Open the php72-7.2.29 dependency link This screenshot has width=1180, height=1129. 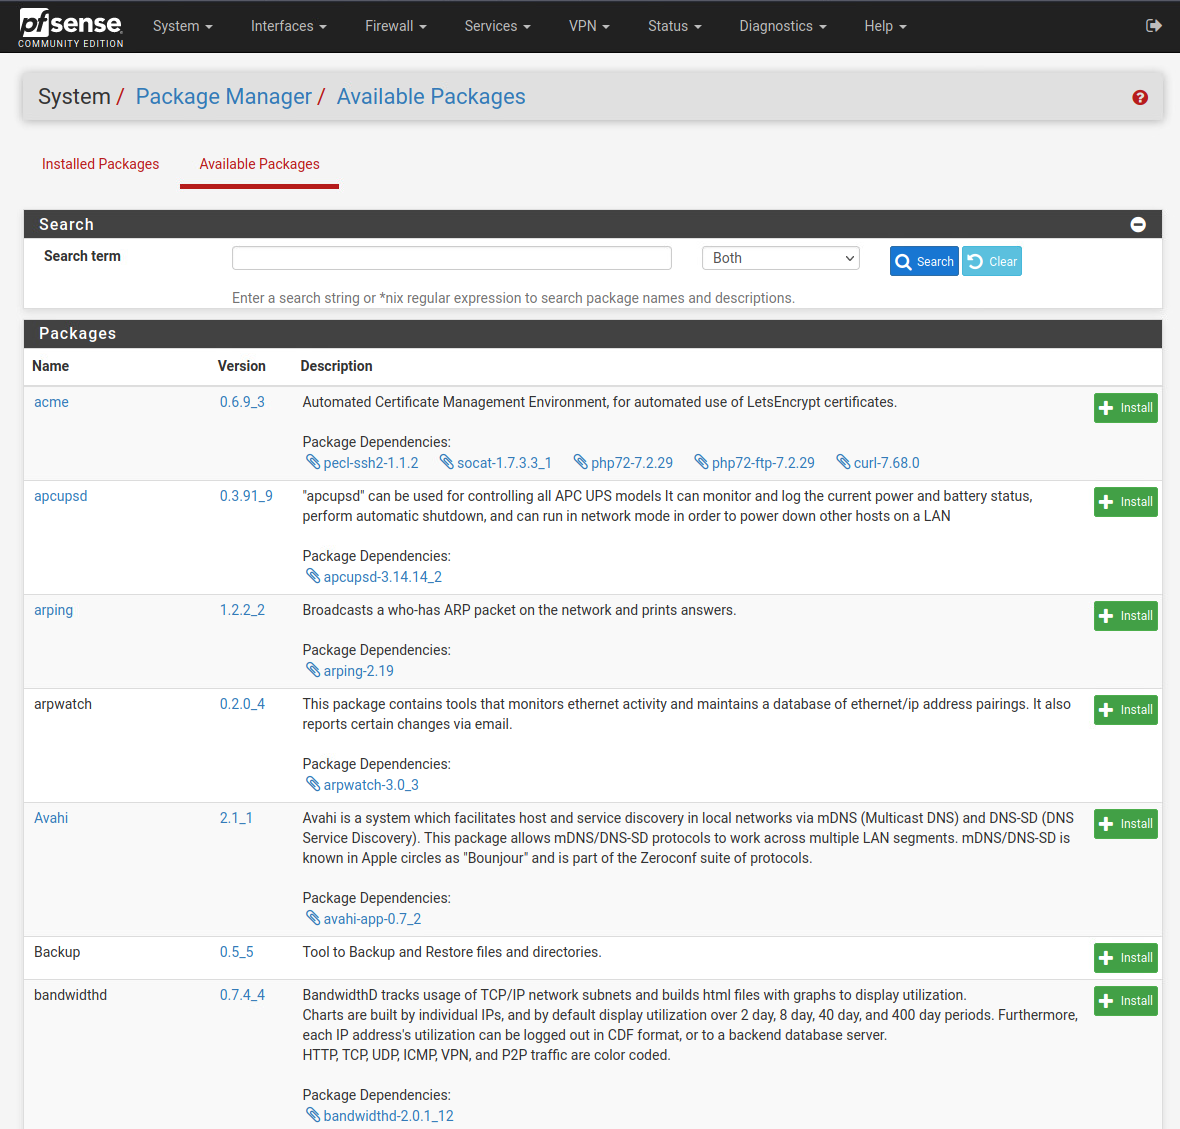tap(632, 463)
